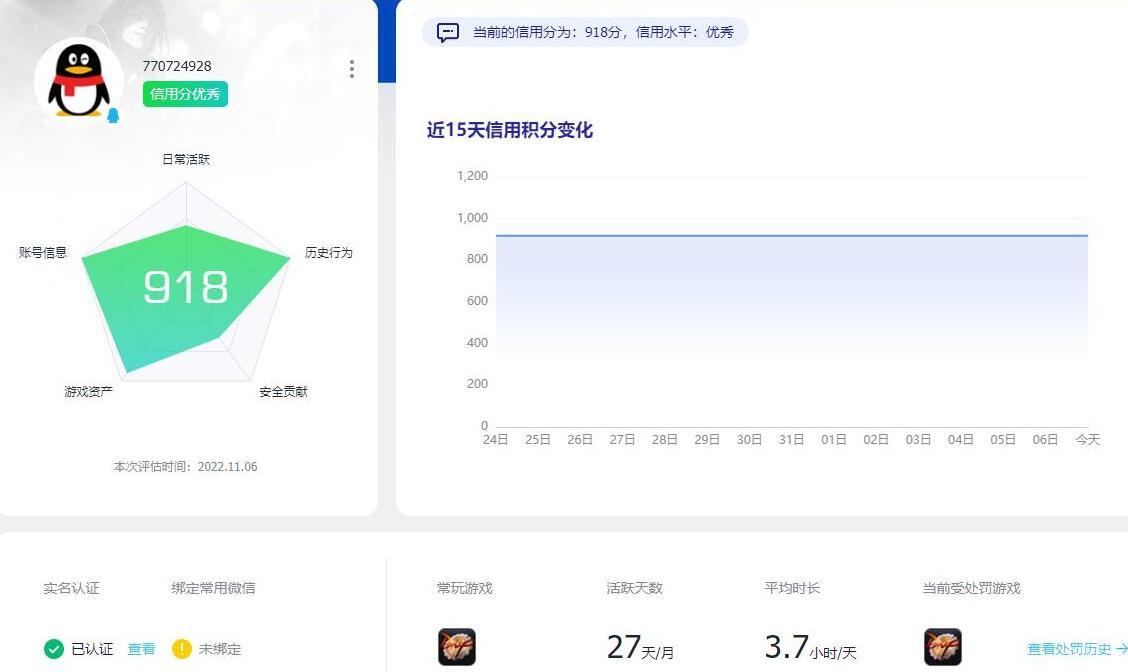The height and width of the screenshot is (672, 1128).
Task: Click the 近15天信用积分变化 chart title
Action: (509, 130)
